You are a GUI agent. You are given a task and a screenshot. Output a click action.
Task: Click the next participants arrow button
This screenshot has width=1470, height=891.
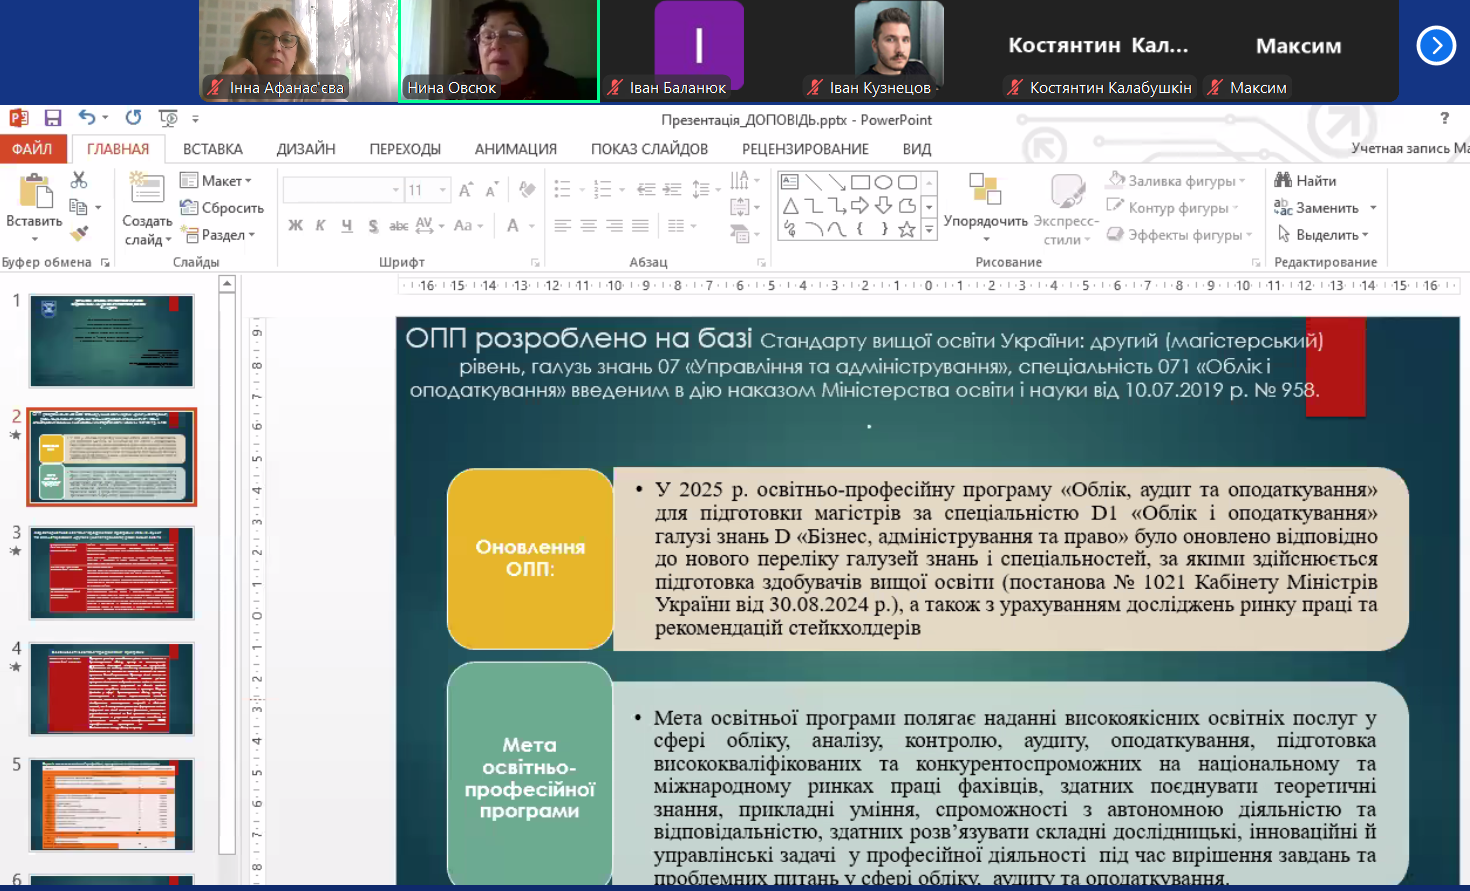[x=1436, y=45]
